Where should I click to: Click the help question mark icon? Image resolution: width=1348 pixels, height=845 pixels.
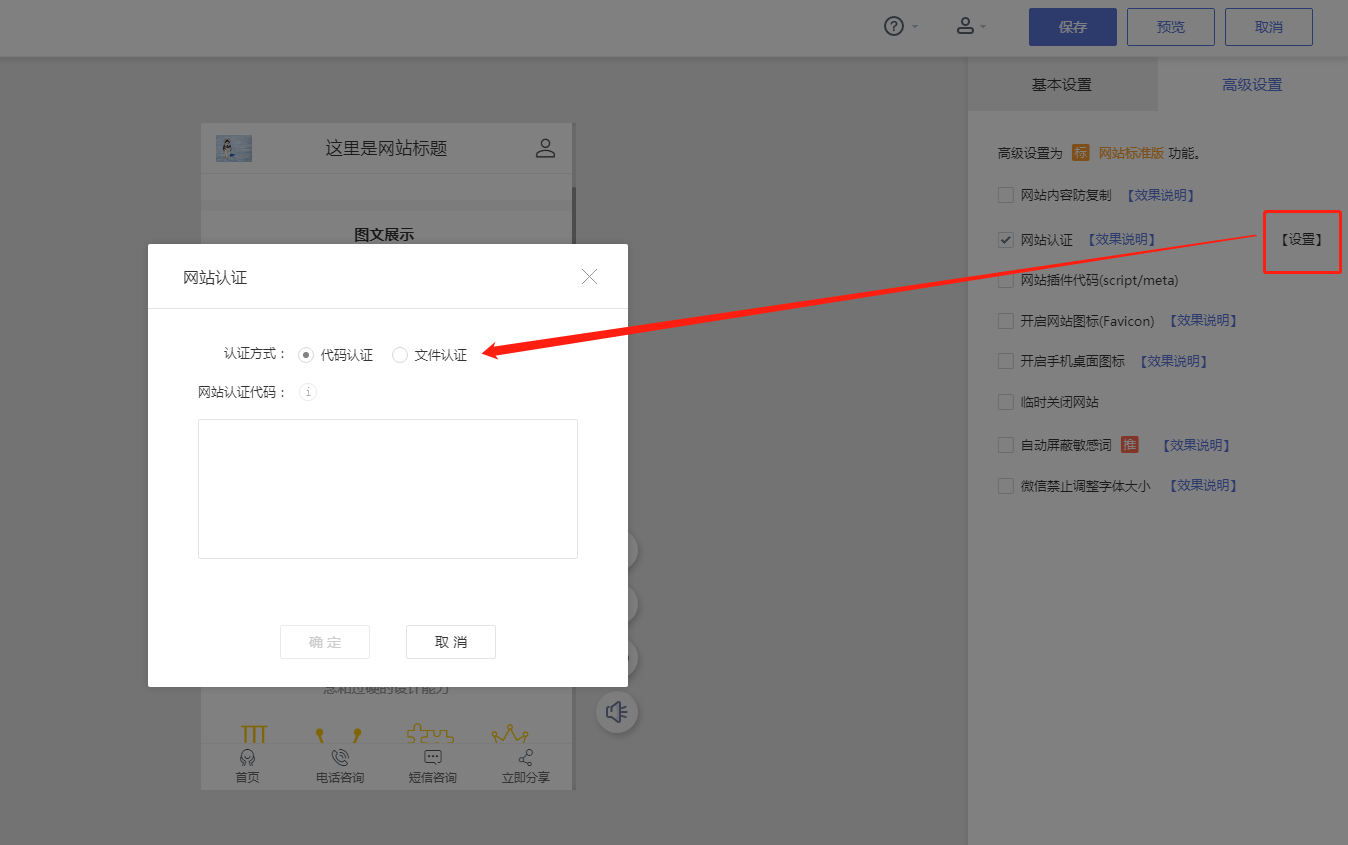point(894,27)
